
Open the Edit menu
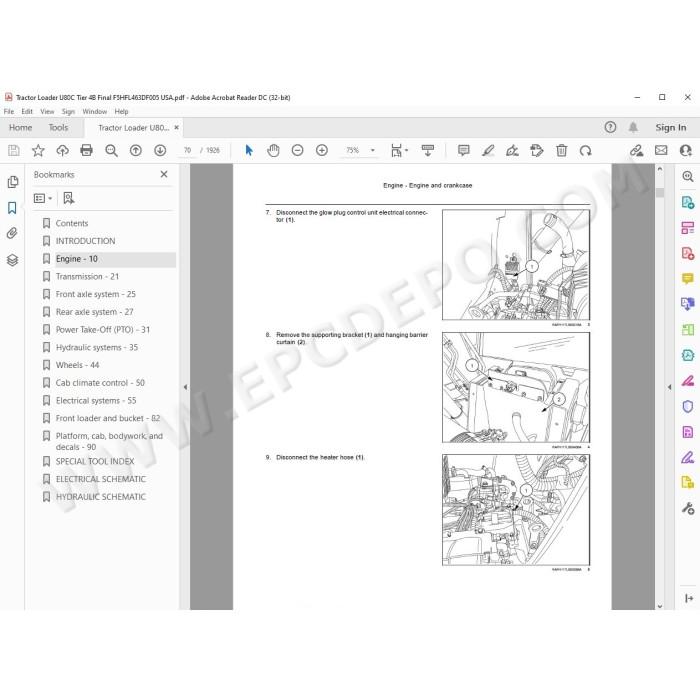coord(27,112)
